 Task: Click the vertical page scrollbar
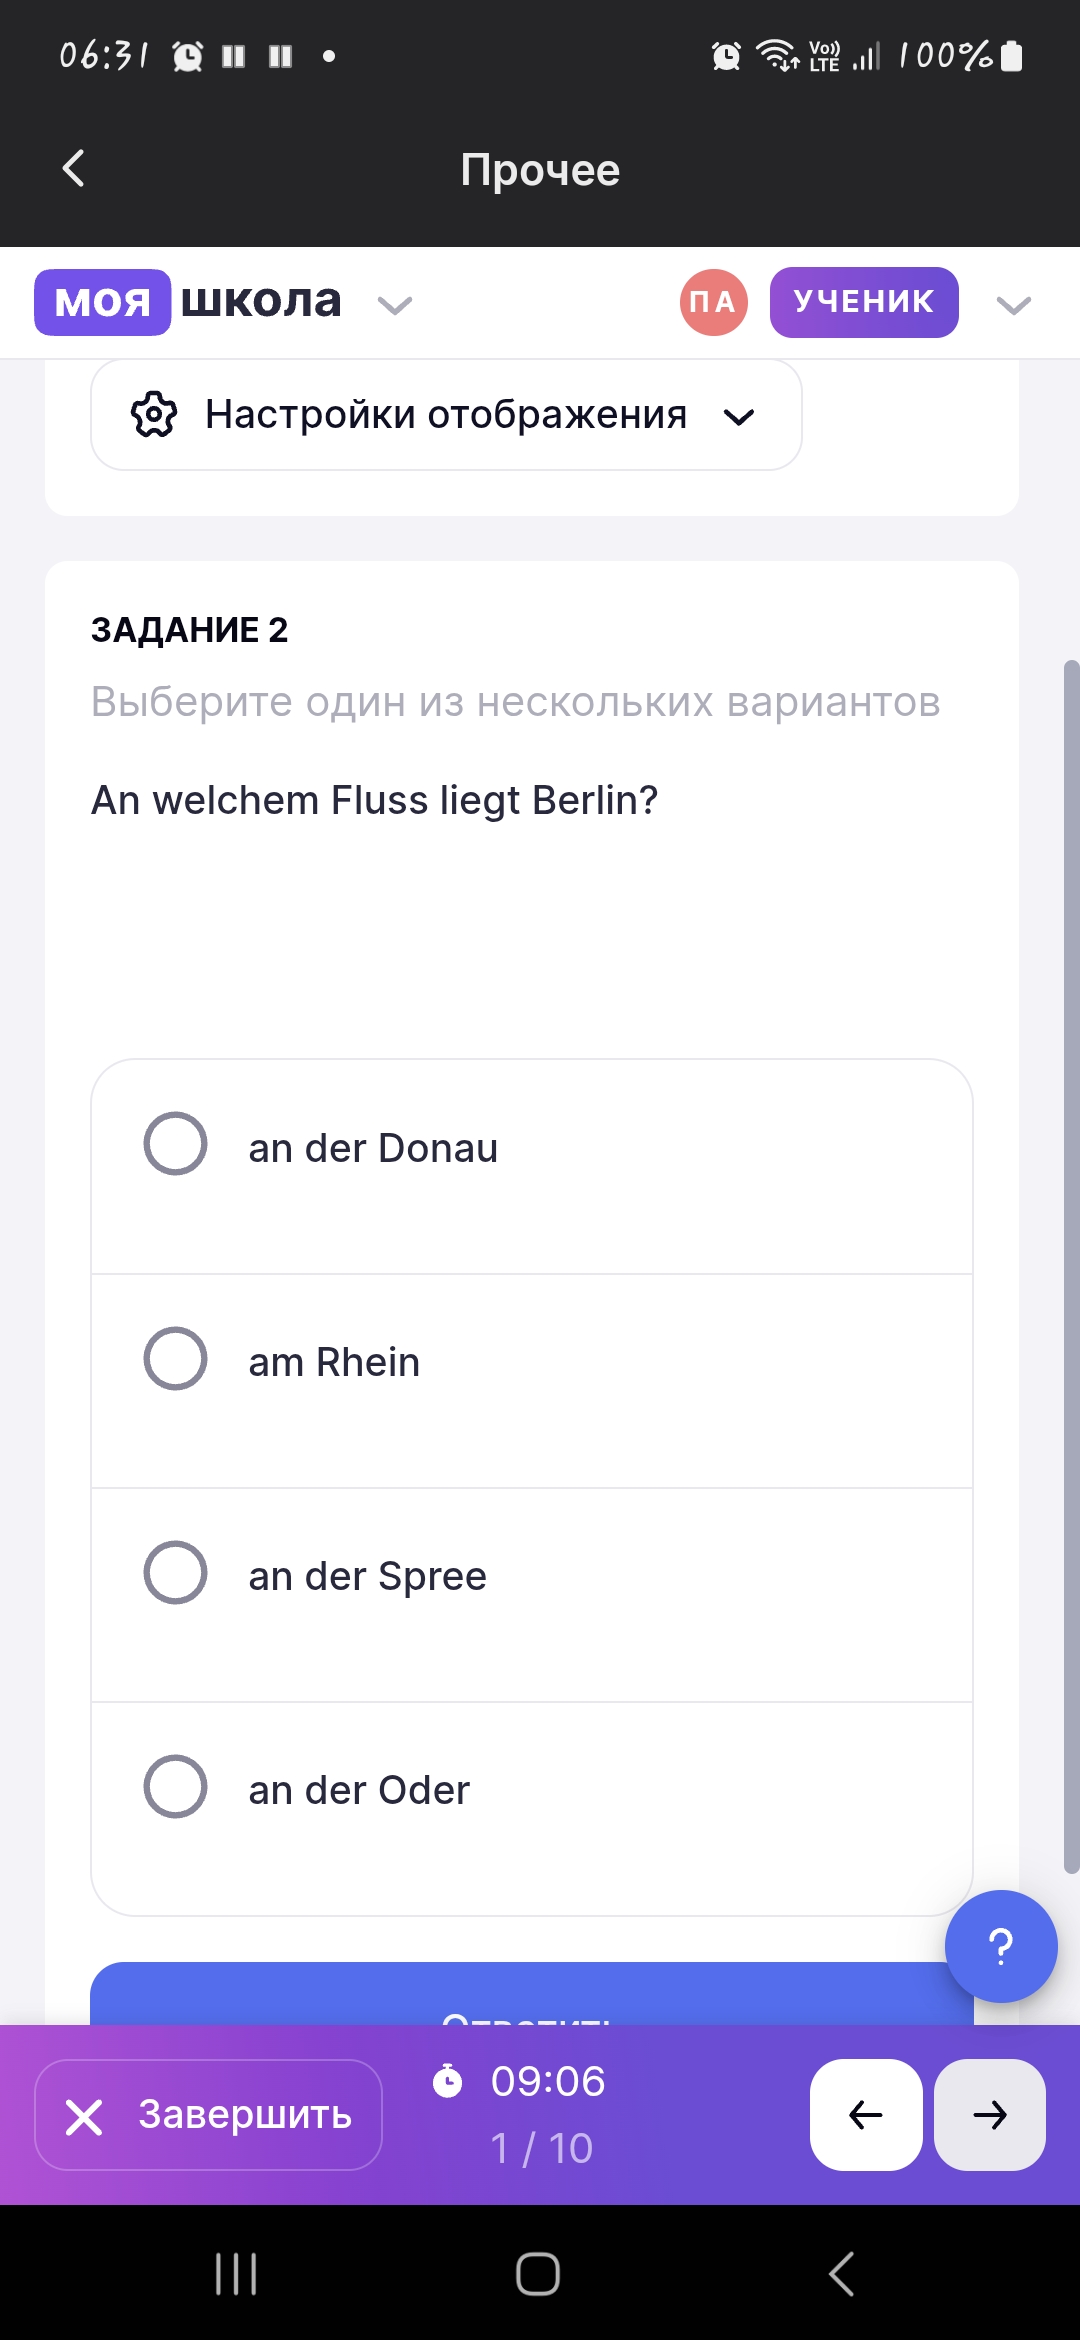click(x=1071, y=1266)
